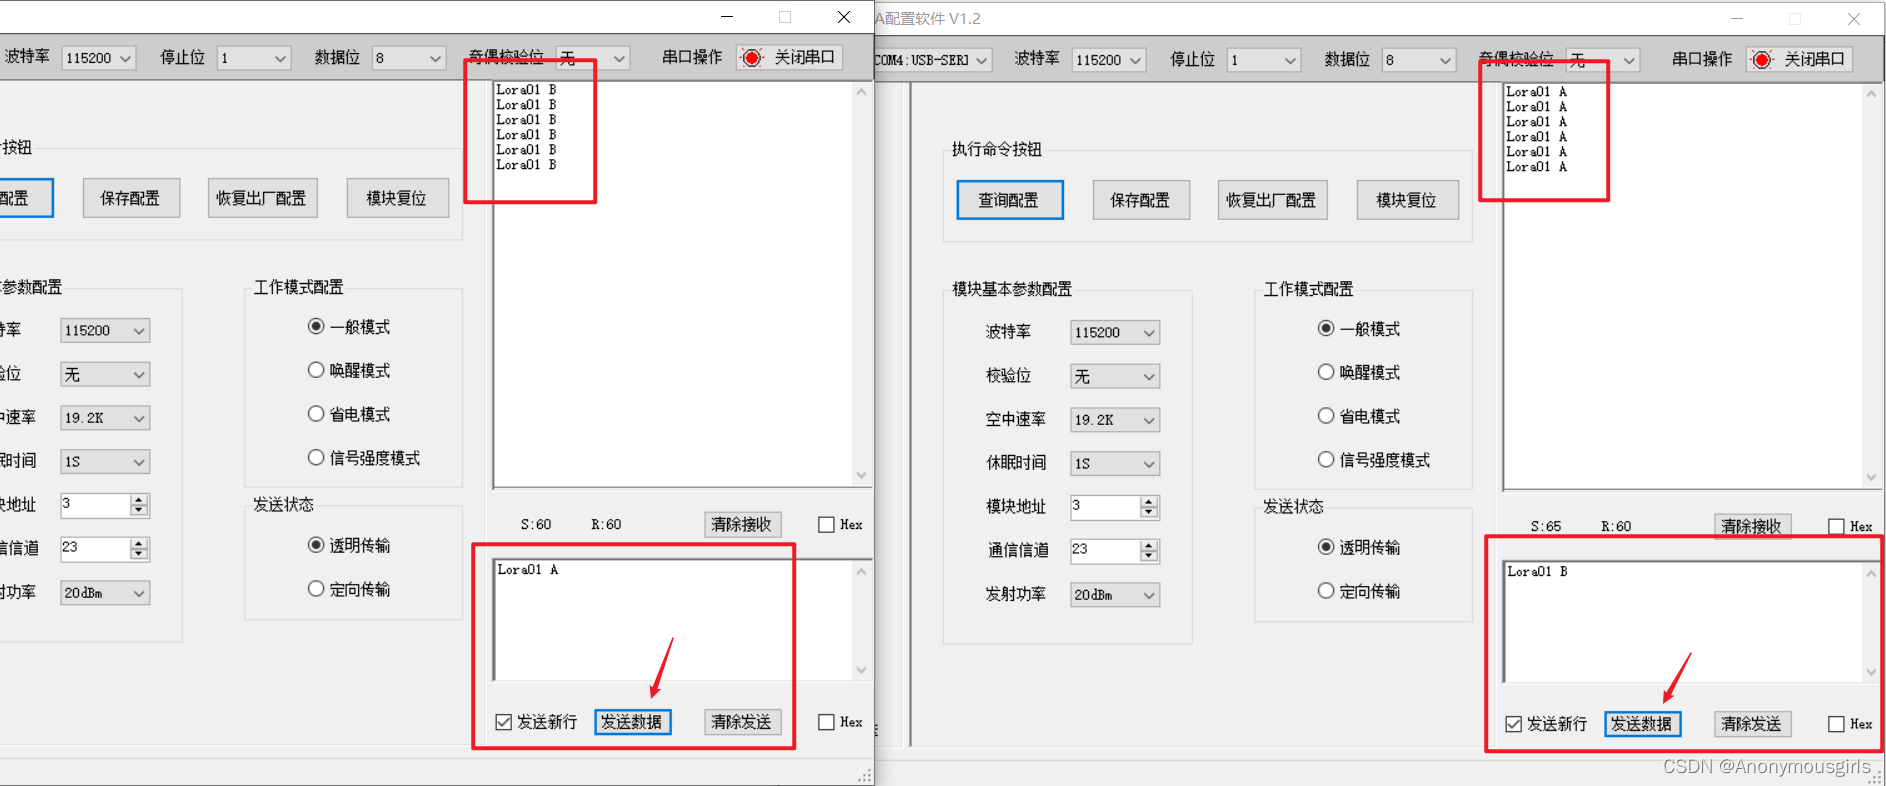Click 清除接收 button in right window
Viewport: 1886px width, 786px height.
coord(1752,526)
